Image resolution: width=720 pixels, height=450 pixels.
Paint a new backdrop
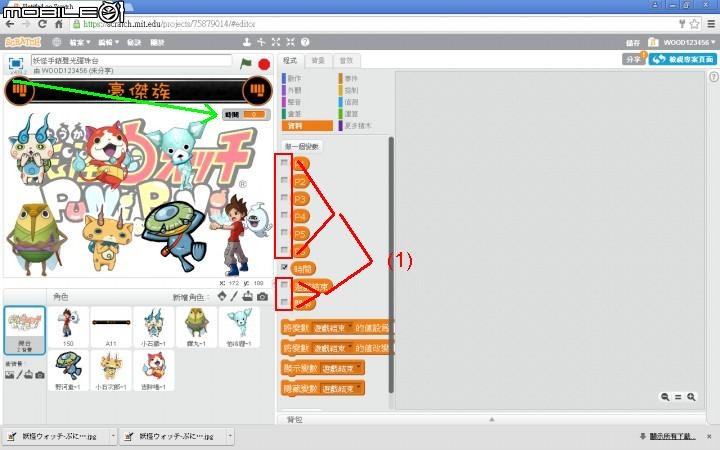[x=19, y=375]
